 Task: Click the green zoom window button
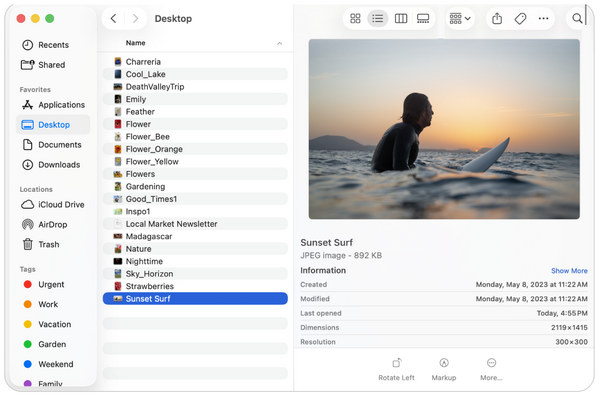click(x=49, y=18)
